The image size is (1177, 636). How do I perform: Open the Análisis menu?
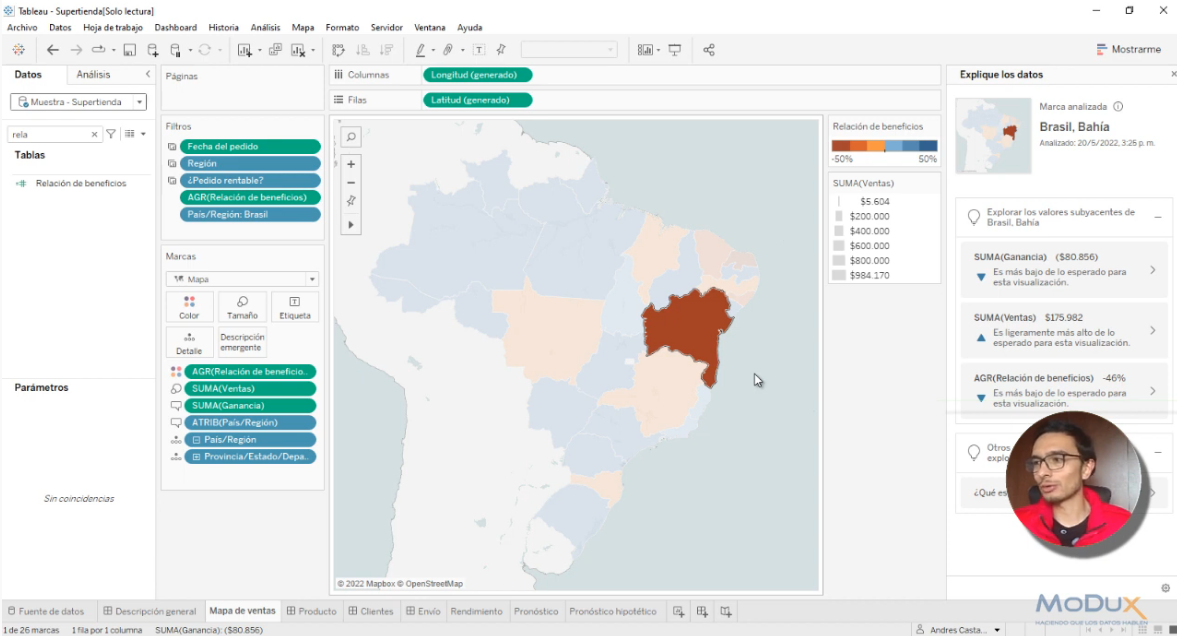click(x=265, y=27)
